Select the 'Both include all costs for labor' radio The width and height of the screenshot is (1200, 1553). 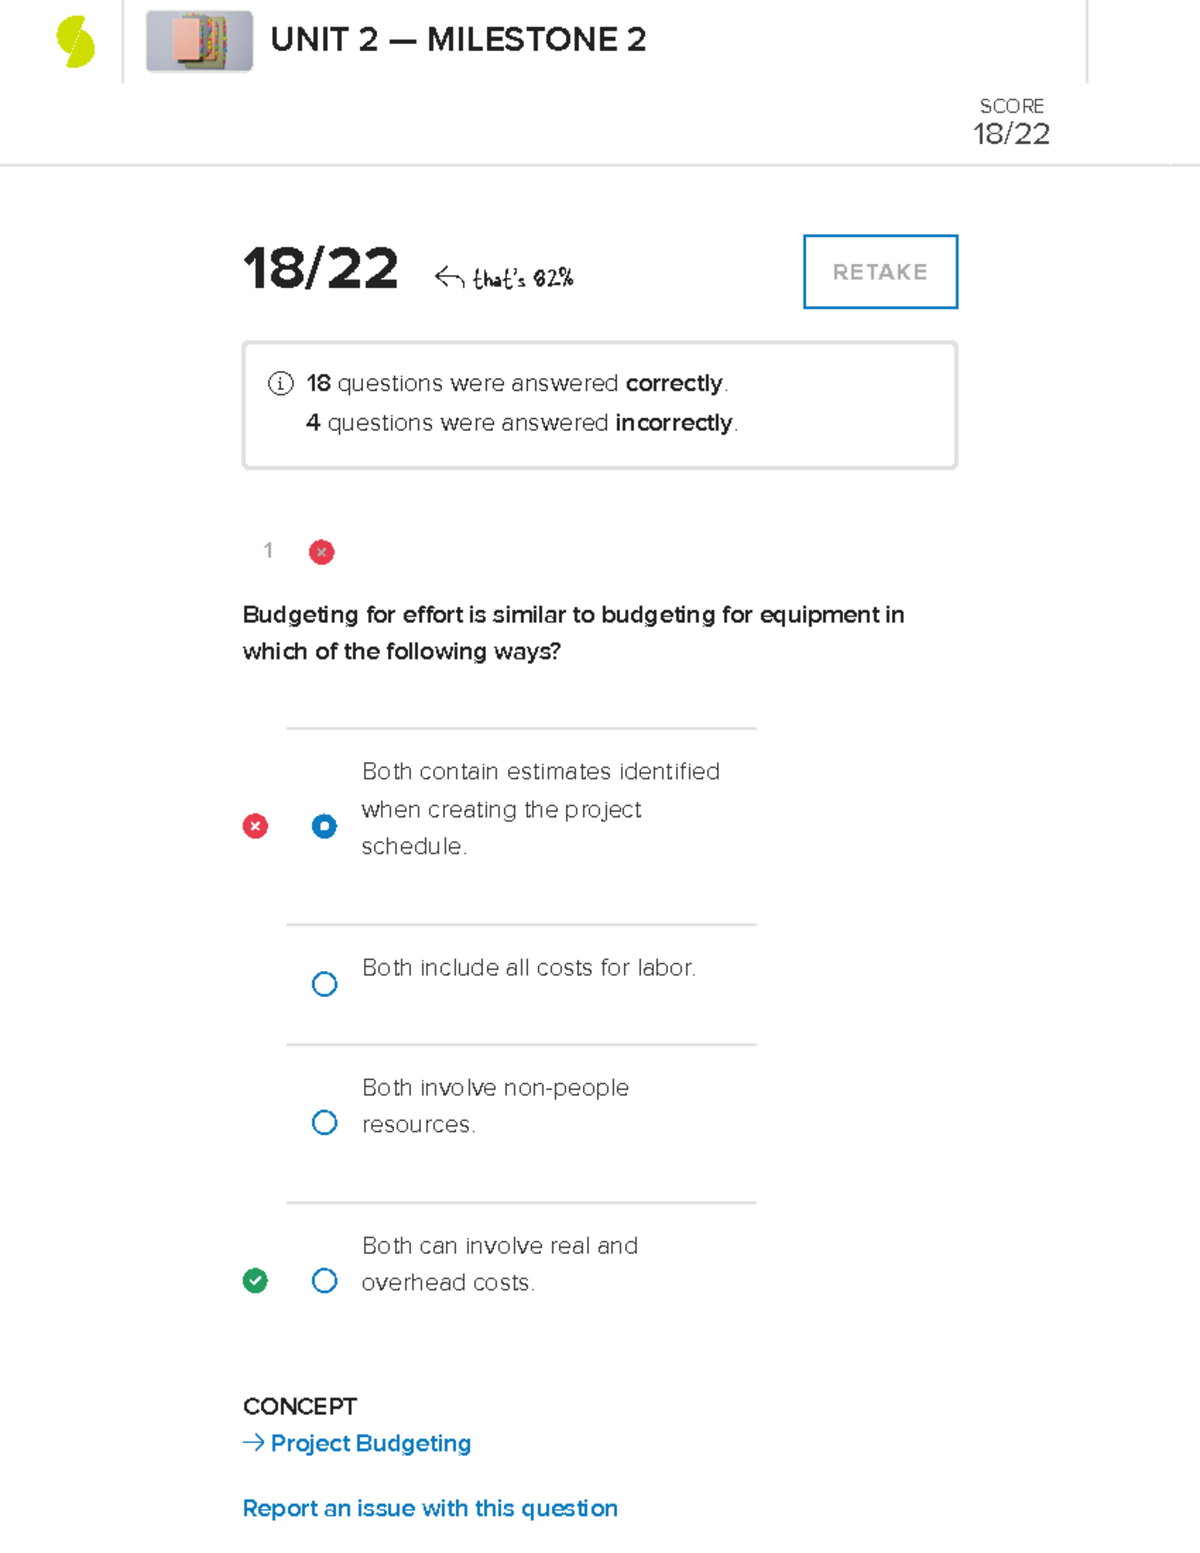point(324,984)
